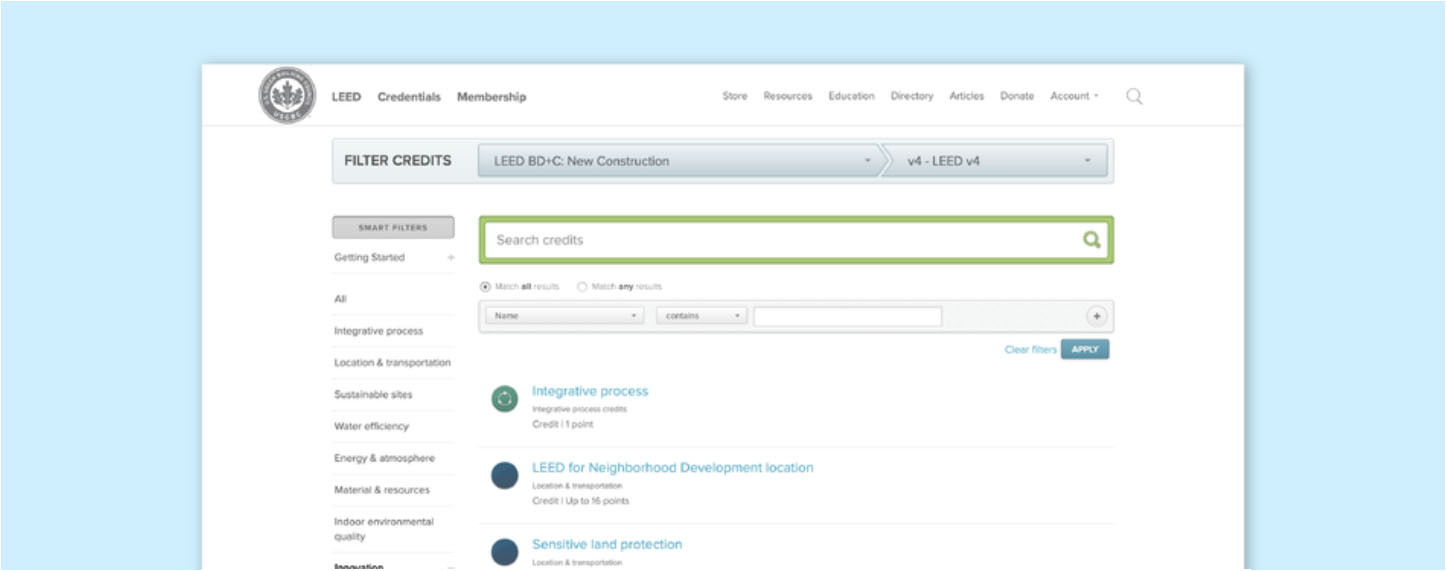
Task: Open Sensitive land protection link
Action: 607,544
